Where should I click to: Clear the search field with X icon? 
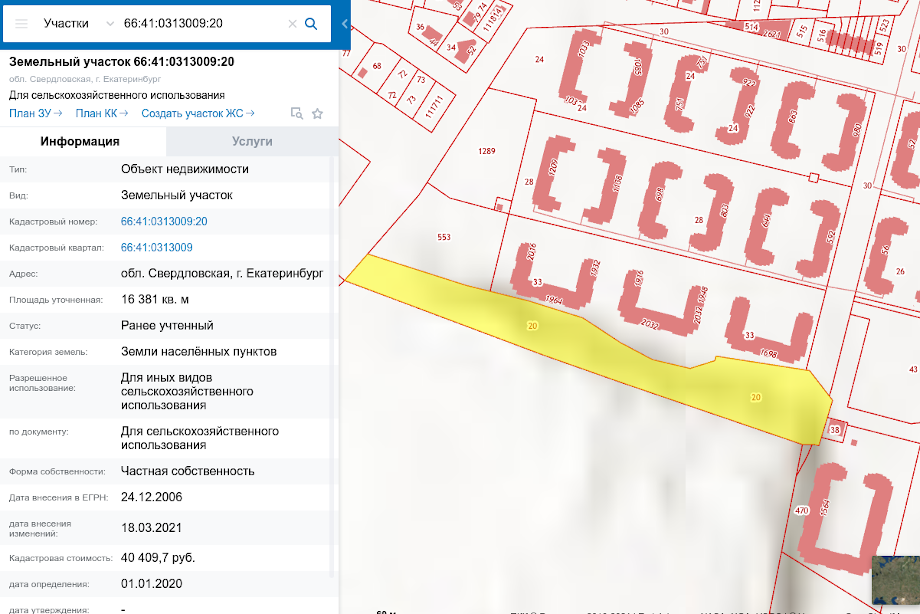point(292,23)
